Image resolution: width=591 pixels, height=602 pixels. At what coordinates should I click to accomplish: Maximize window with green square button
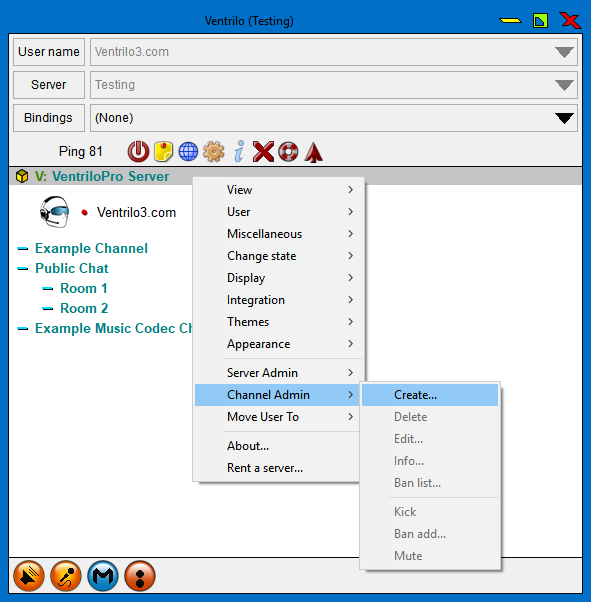(540, 20)
